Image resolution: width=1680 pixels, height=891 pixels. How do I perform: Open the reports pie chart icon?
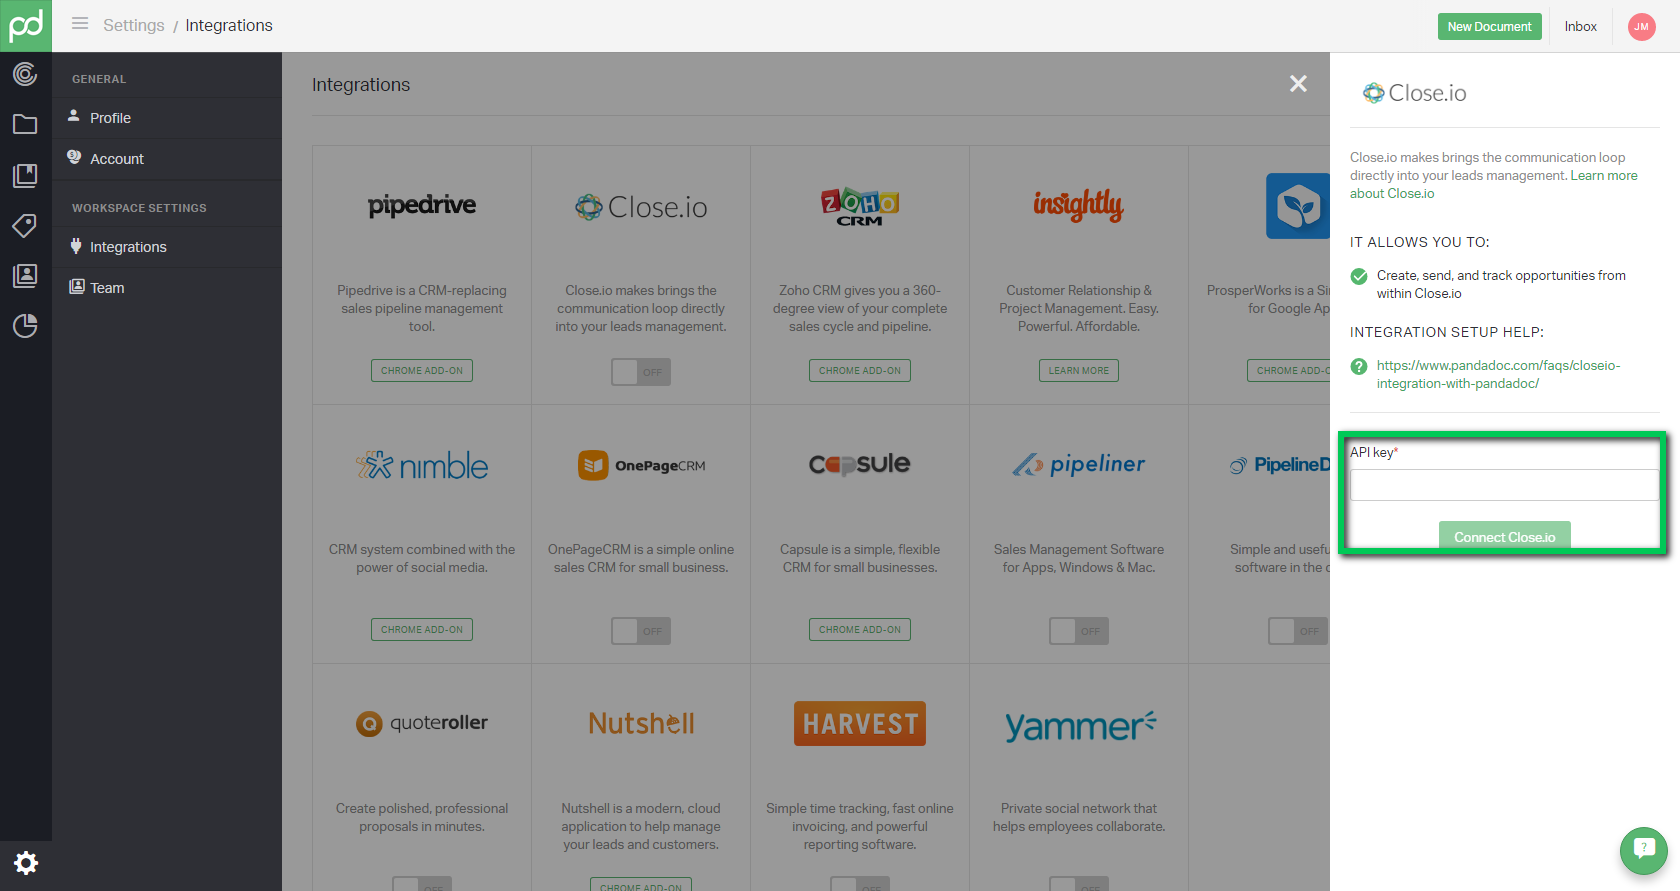[25, 326]
